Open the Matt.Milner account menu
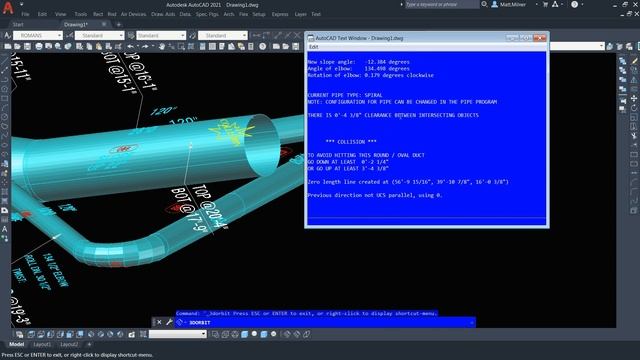 tap(513, 4)
